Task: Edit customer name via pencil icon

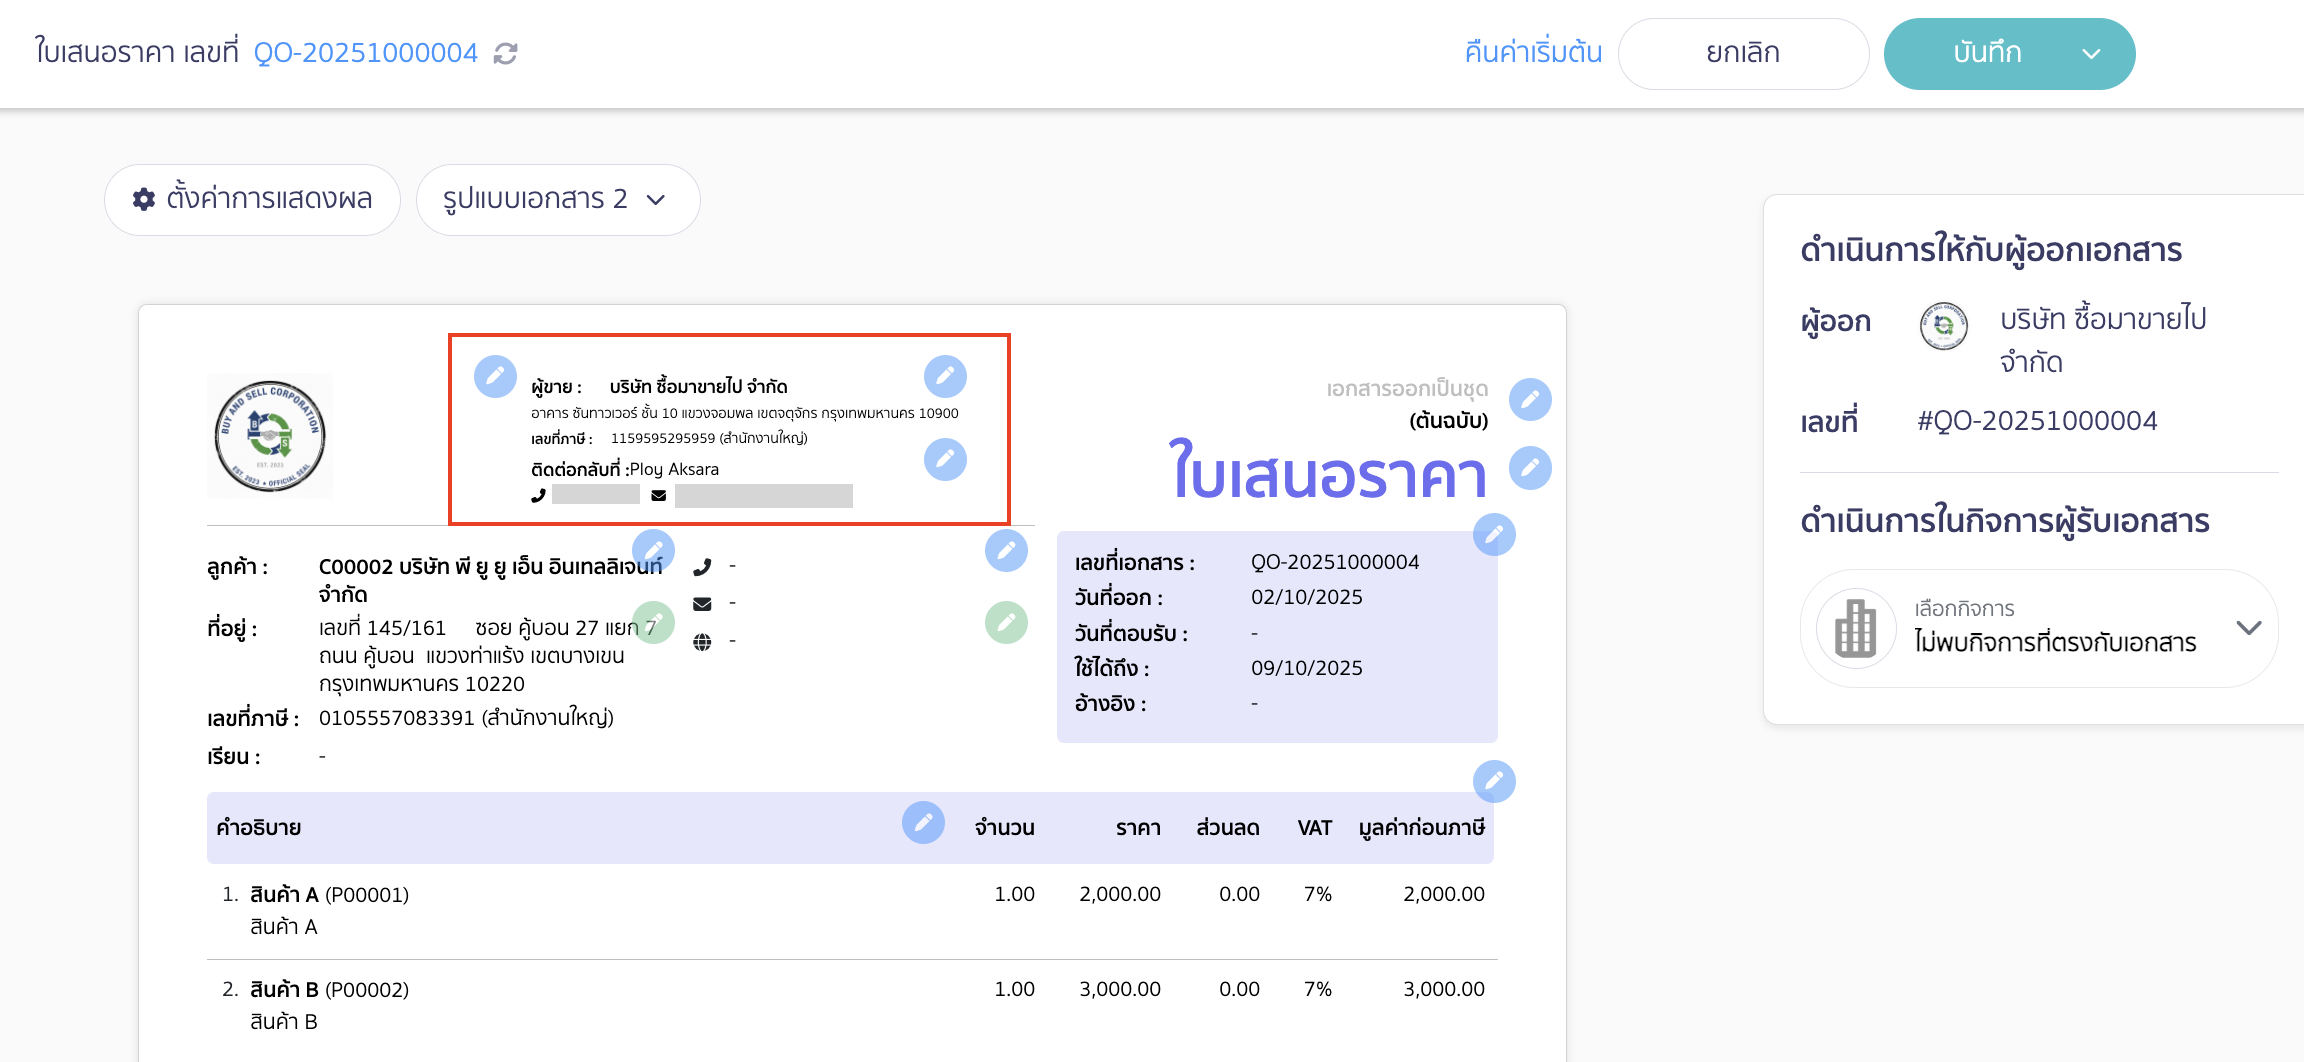Action: pos(655,549)
